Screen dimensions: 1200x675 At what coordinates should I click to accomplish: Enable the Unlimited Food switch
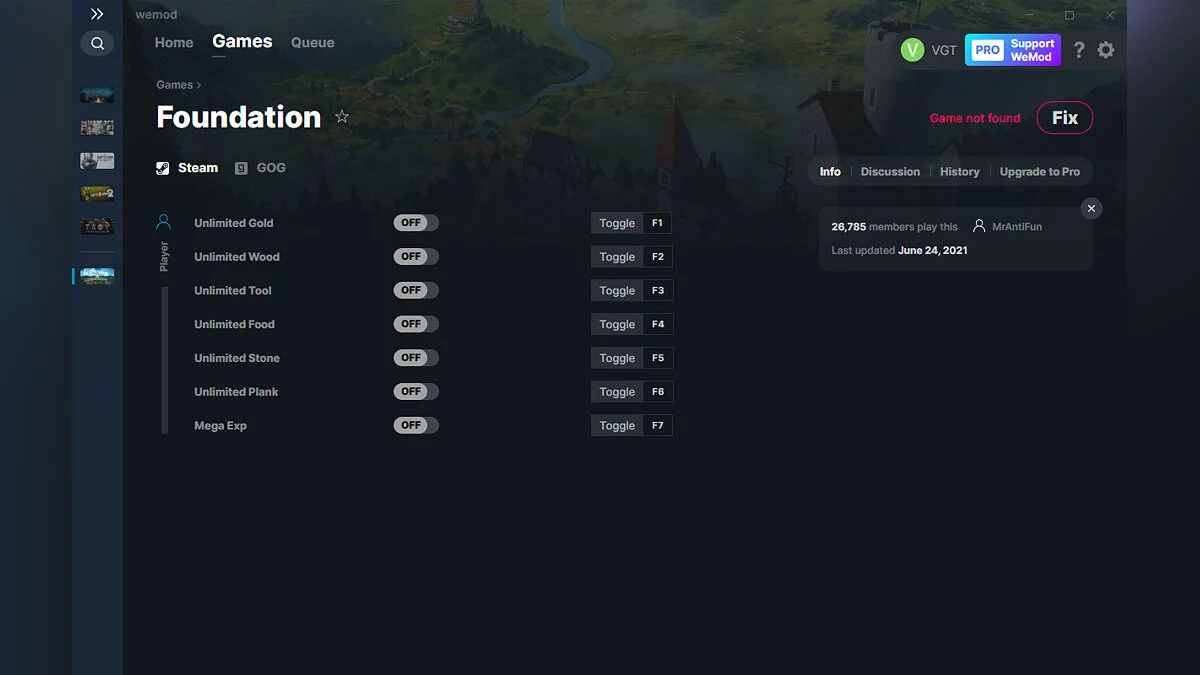(416, 324)
